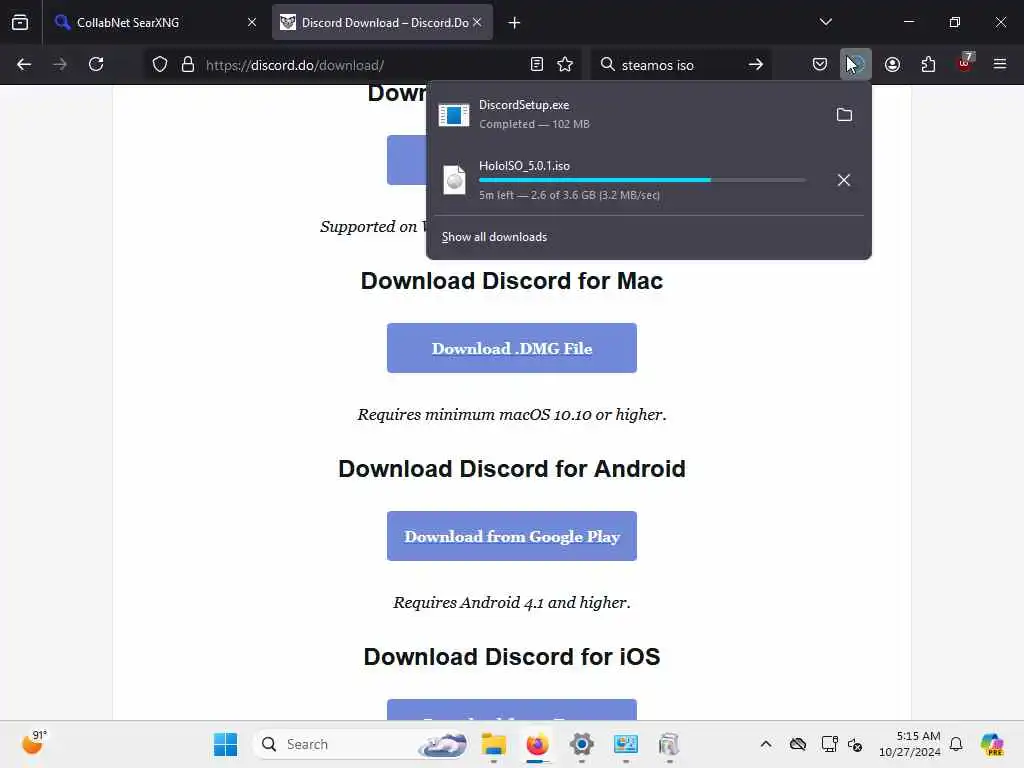Image resolution: width=1024 pixels, height=768 pixels.
Task: Open DiscordSetup.exe completed download
Action: [x=627, y=114]
